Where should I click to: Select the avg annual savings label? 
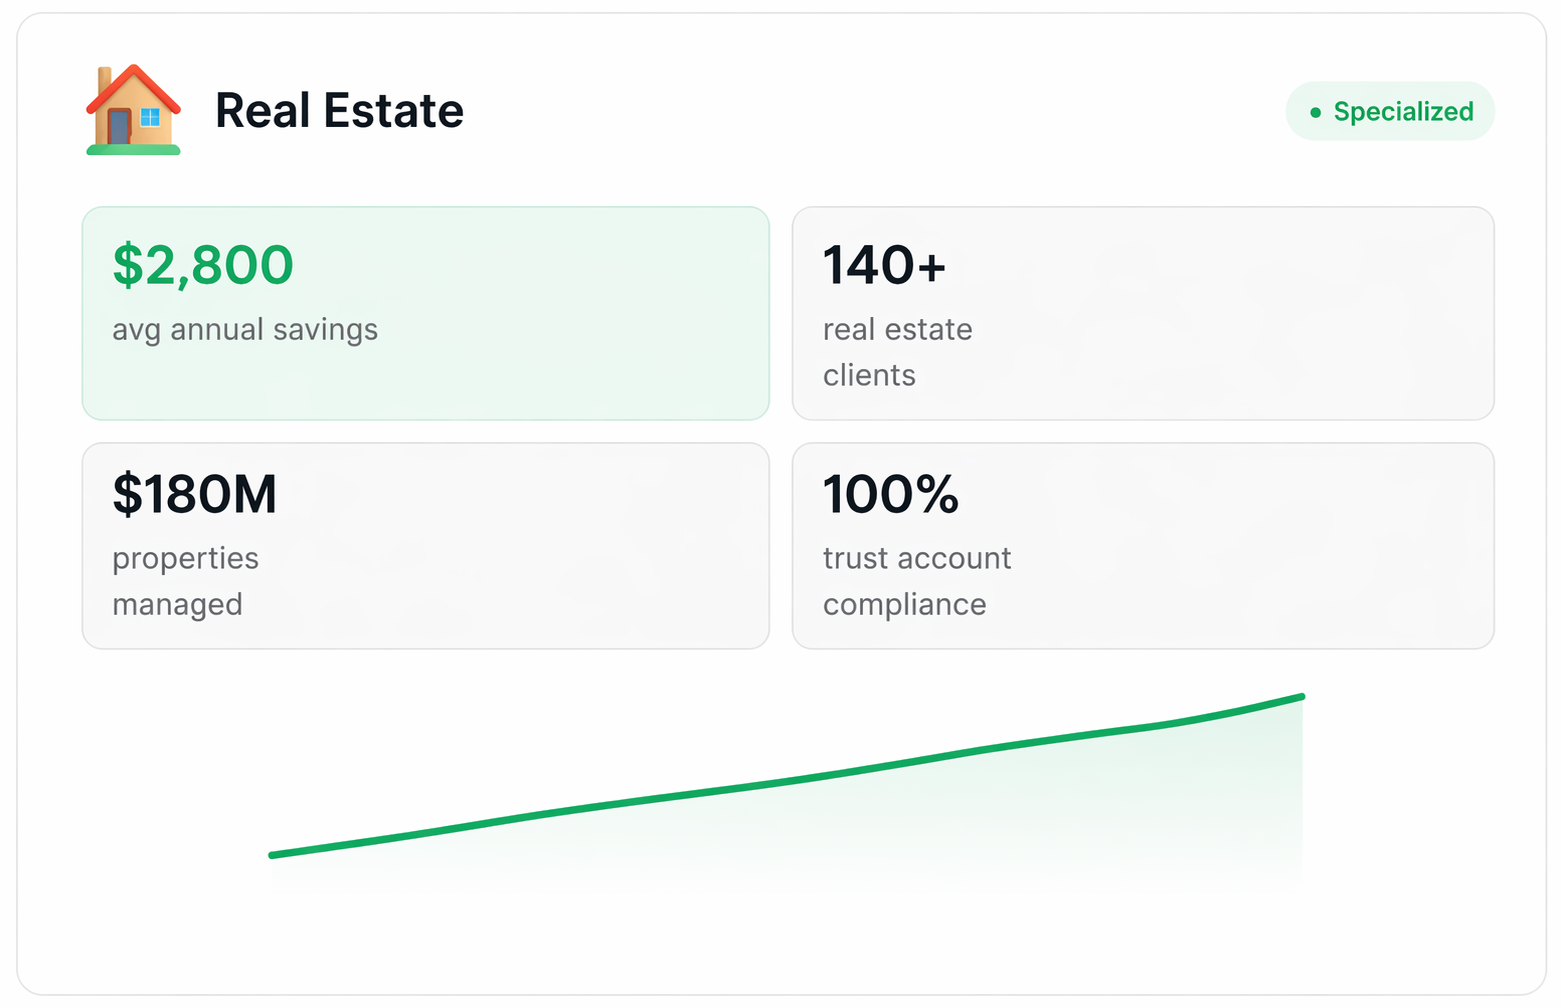click(245, 330)
